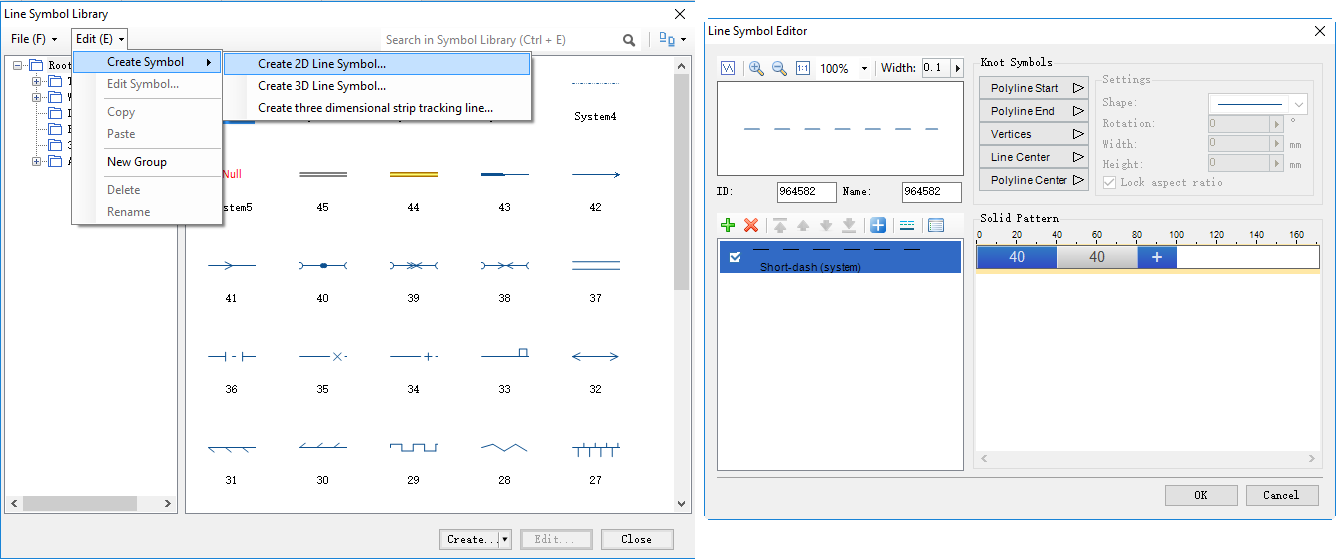
Task: Expand the Root group tree node
Action: pos(18,65)
